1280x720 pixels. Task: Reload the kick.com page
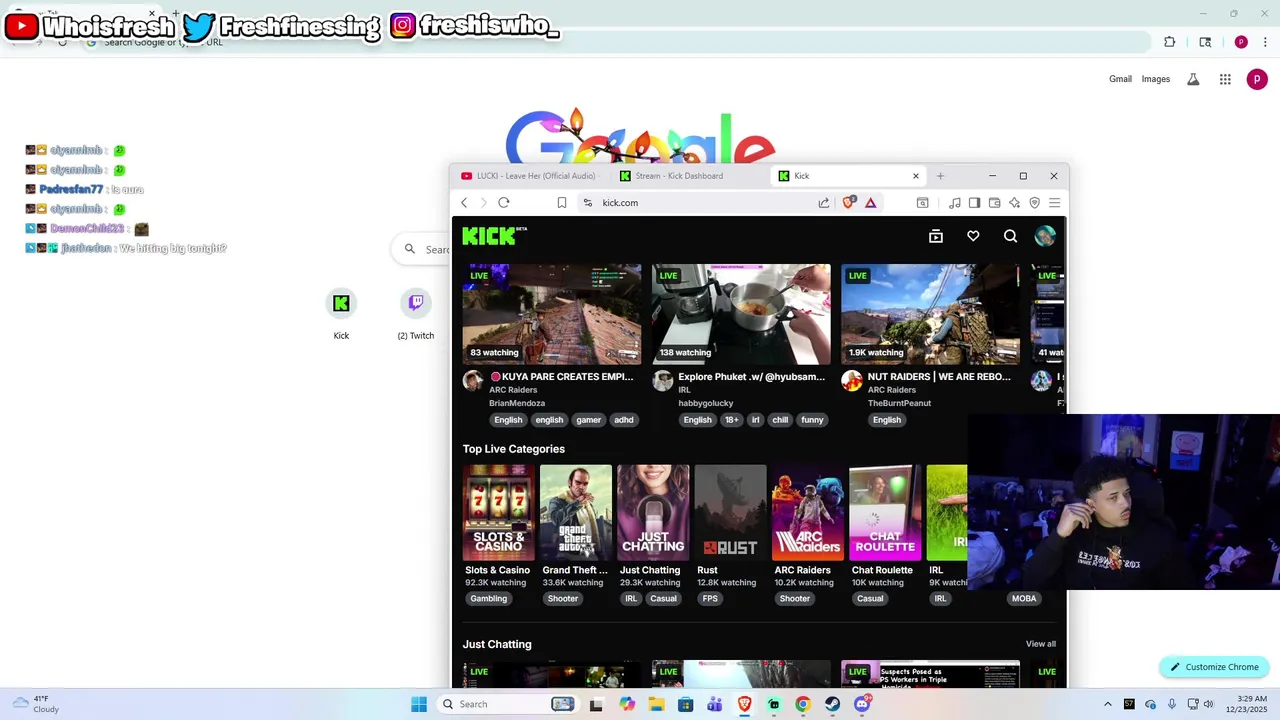point(504,203)
